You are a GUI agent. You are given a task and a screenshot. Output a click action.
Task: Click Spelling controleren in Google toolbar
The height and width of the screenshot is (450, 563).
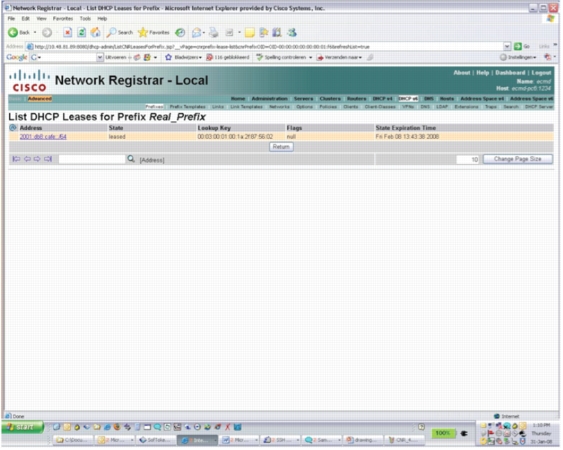281,57
